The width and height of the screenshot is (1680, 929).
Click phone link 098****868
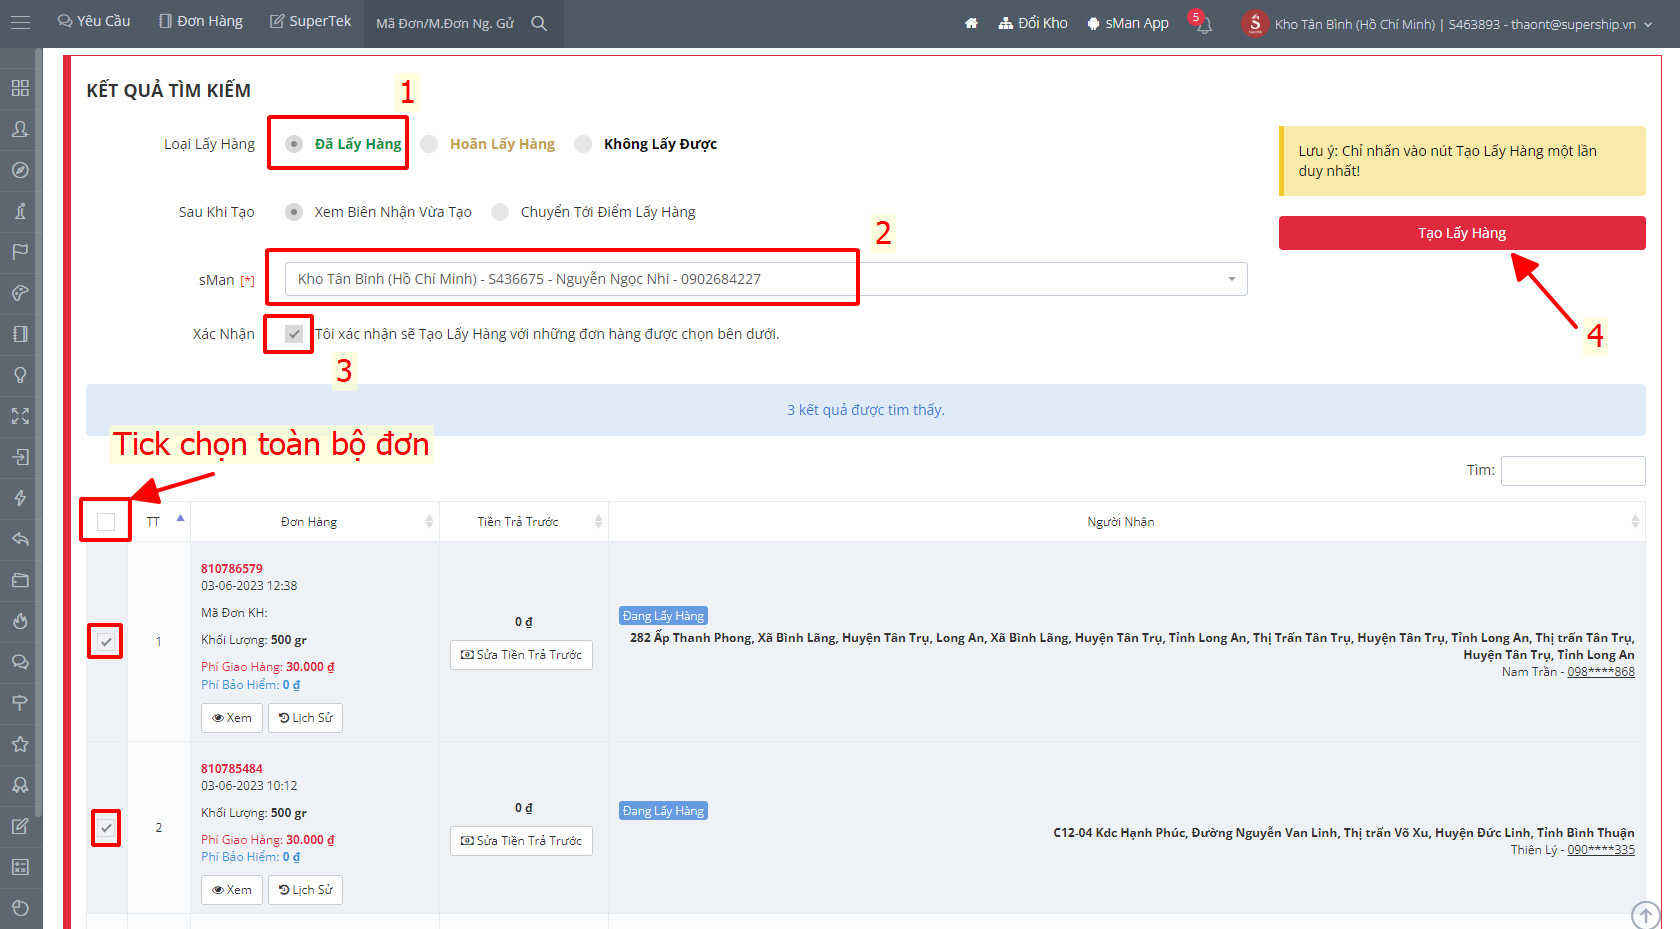tap(1601, 672)
